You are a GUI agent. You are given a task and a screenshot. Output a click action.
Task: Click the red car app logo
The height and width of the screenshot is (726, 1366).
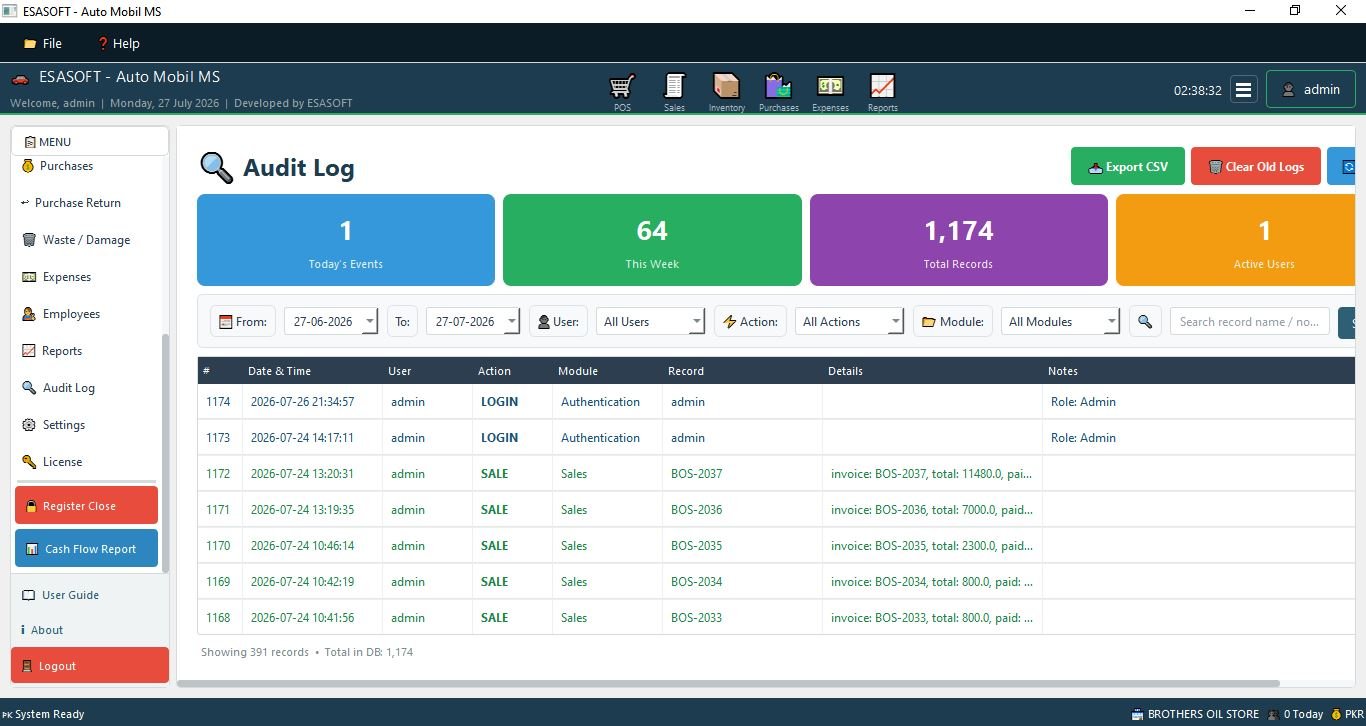point(20,78)
